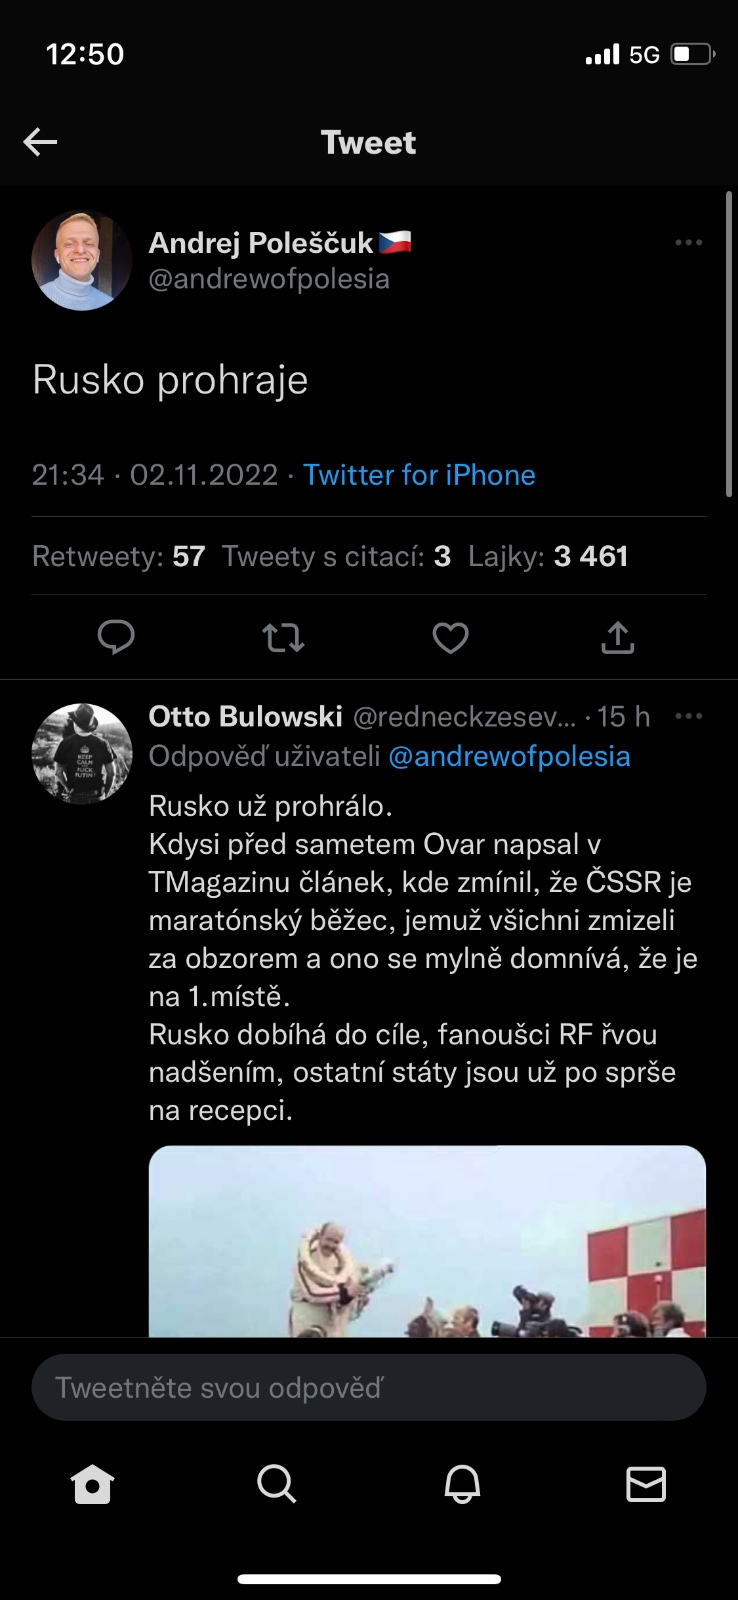Like the tweet with heart icon

tap(450, 637)
